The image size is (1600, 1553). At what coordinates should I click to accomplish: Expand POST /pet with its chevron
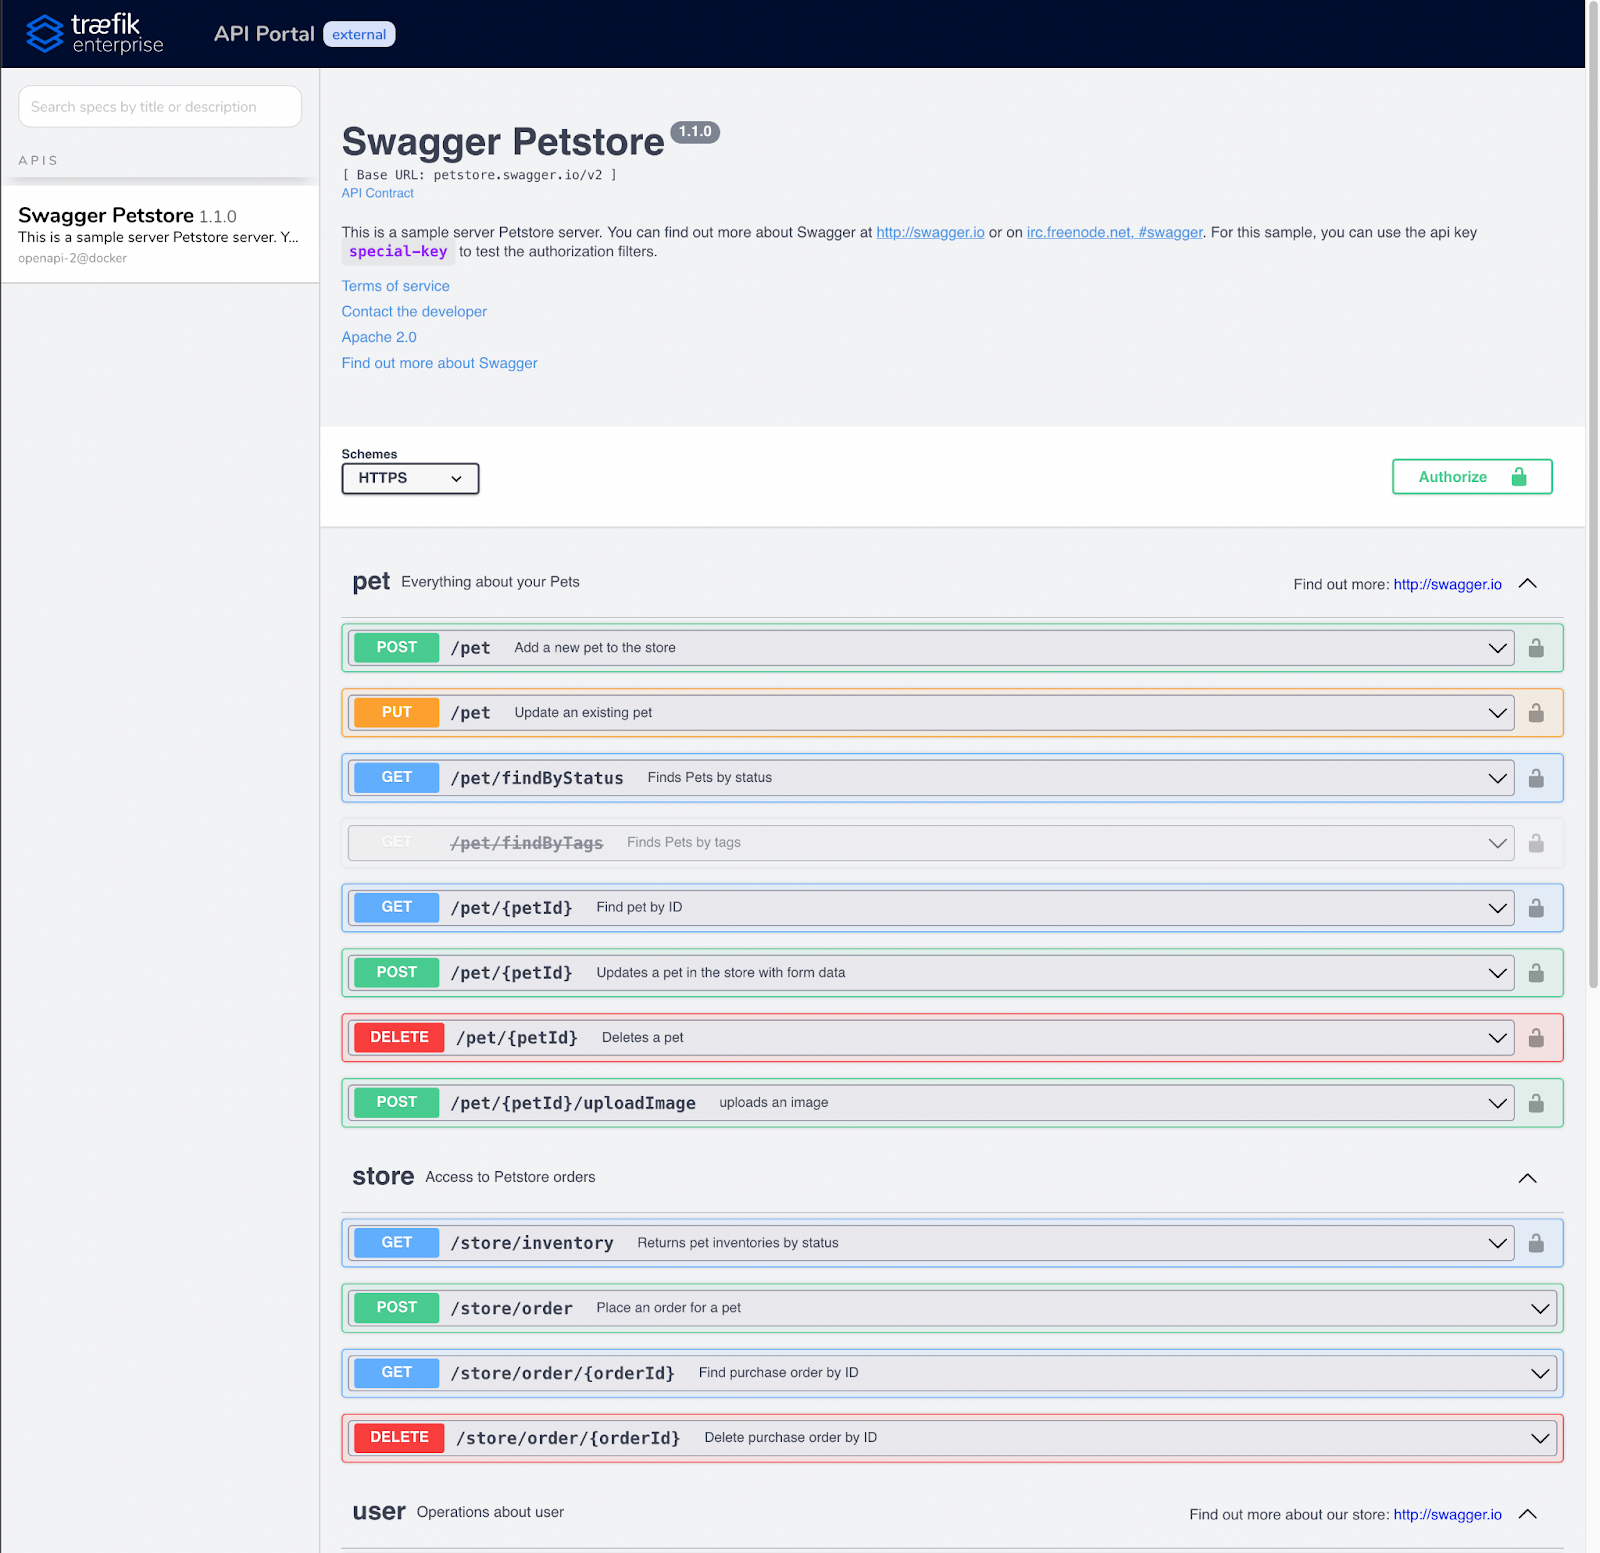click(x=1497, y=648)
